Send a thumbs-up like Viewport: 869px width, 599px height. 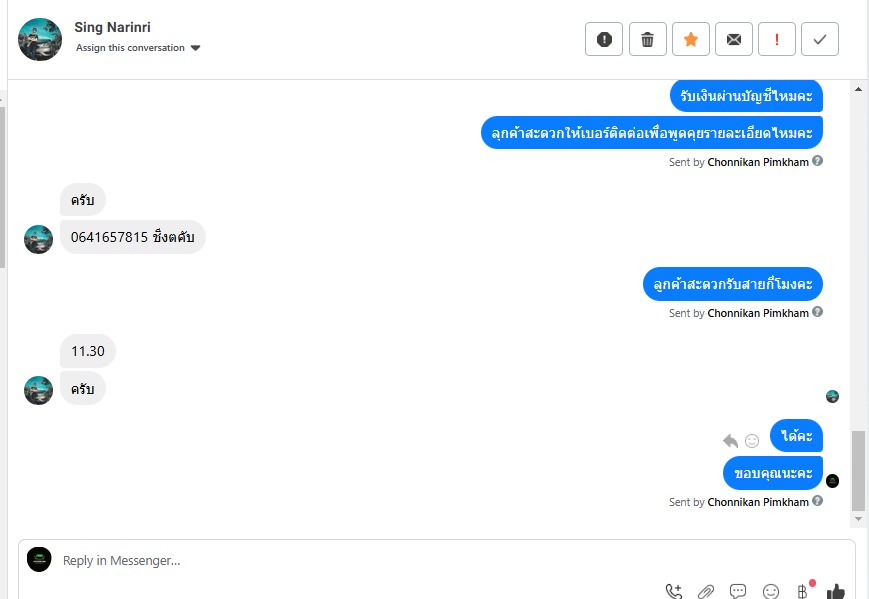(835, 592)
